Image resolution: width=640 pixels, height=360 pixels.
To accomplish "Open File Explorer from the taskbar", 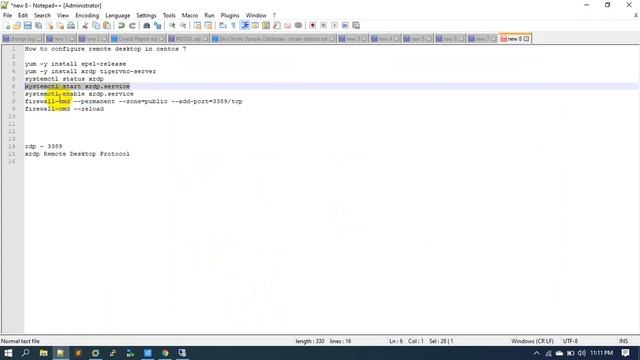I will (43, 353).
